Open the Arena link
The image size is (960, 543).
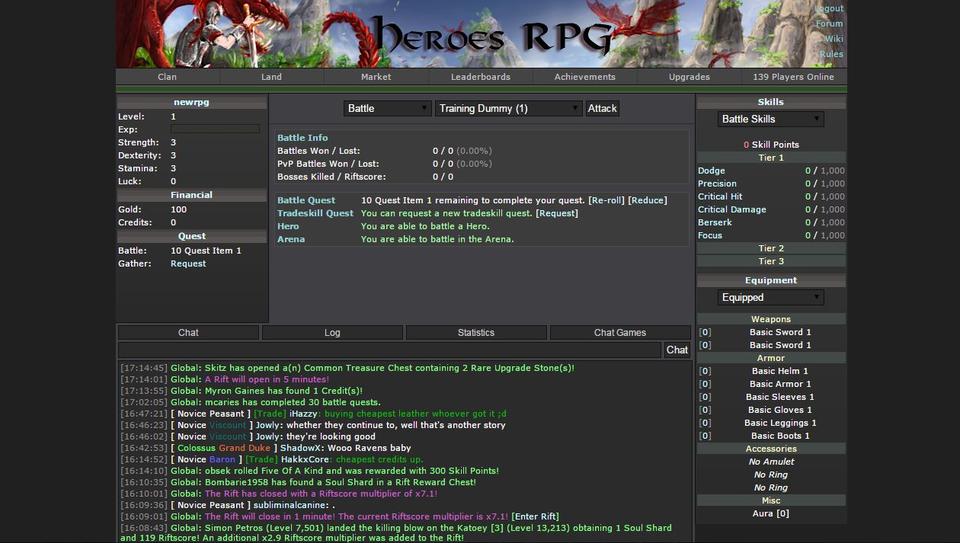(291, 239)
